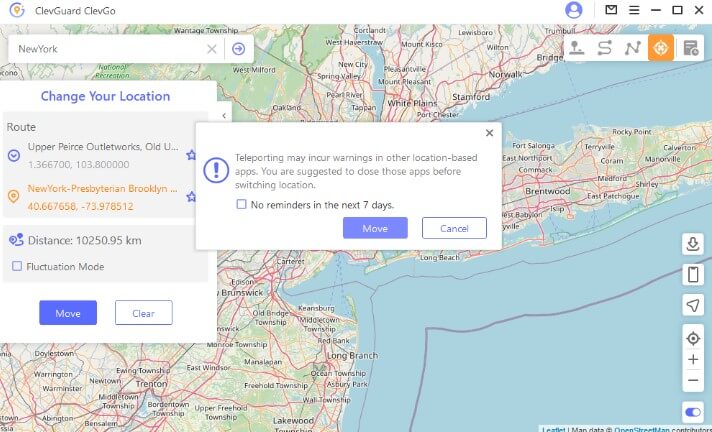Submit search with the arrow button
The image size is (712, 432).
(x=238, y=49)
